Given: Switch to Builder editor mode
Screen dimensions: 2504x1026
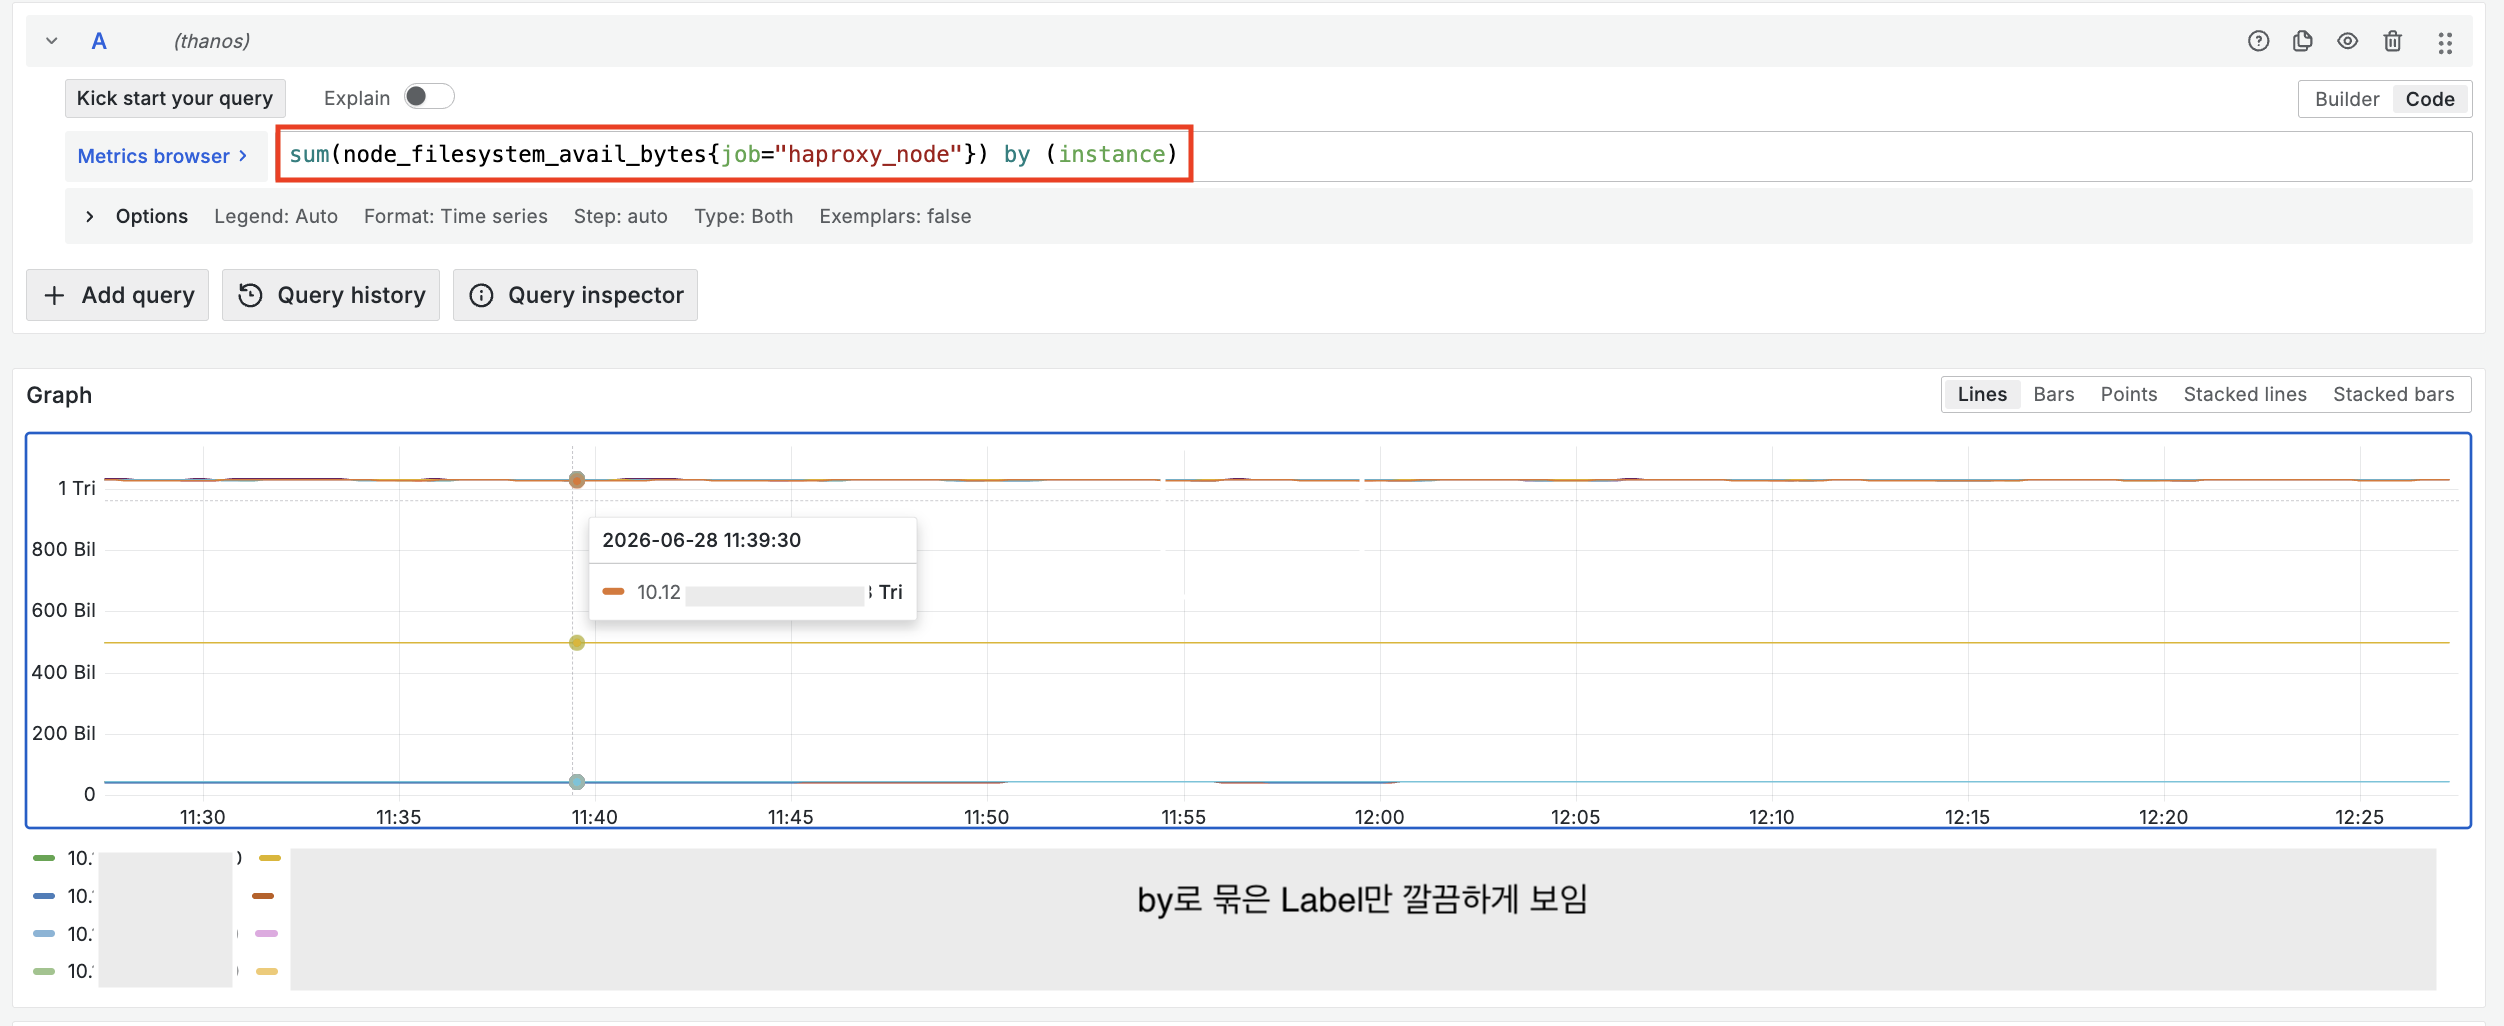Looking at the screenshot, I should point(2347,99).
